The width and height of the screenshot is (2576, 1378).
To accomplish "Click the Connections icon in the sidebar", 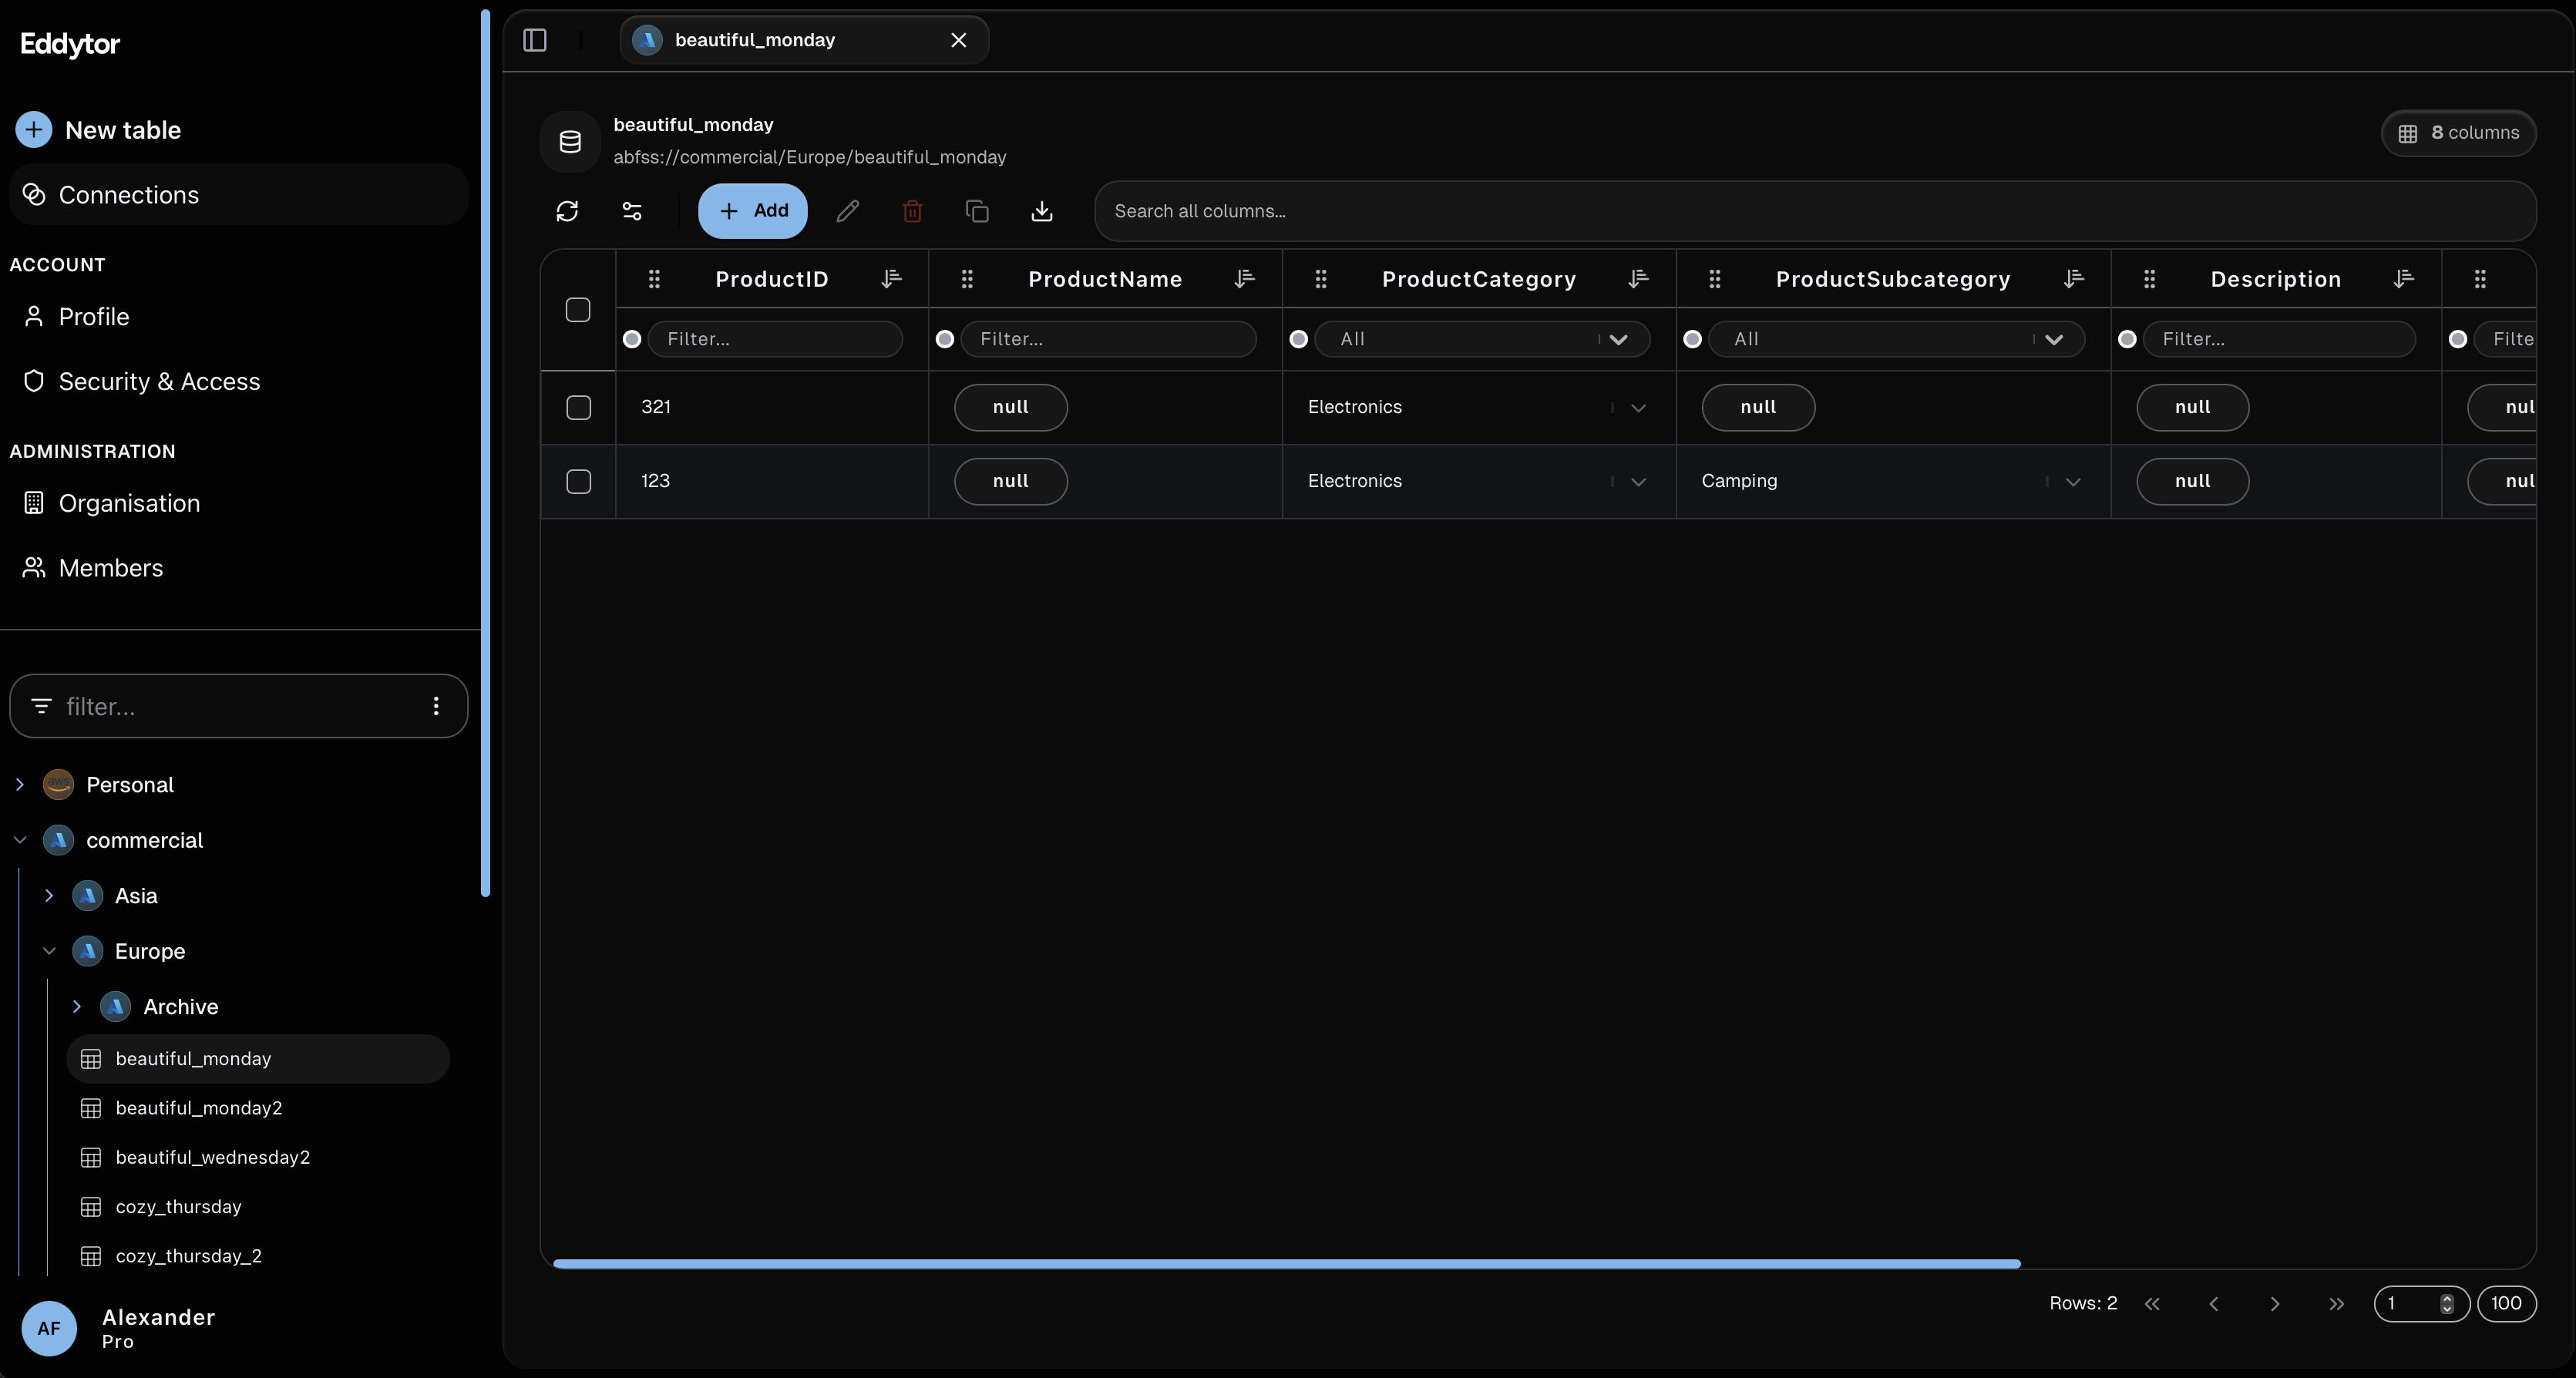I will click(x=35, y=194).
